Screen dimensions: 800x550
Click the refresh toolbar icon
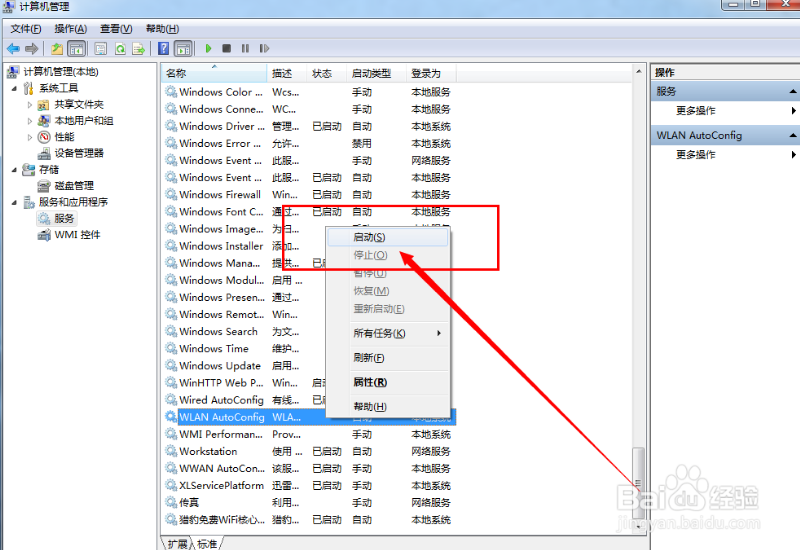(120, 48)
